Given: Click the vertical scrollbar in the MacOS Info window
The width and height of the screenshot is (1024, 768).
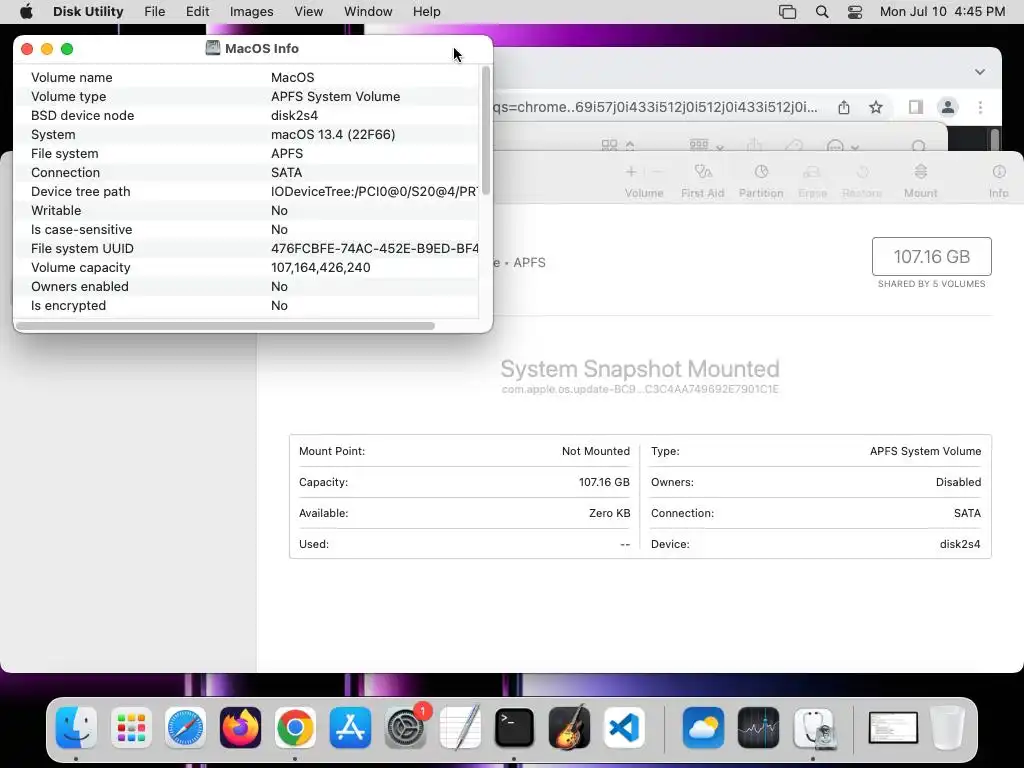Looking at the screenshot, I should tap(485, 130).
